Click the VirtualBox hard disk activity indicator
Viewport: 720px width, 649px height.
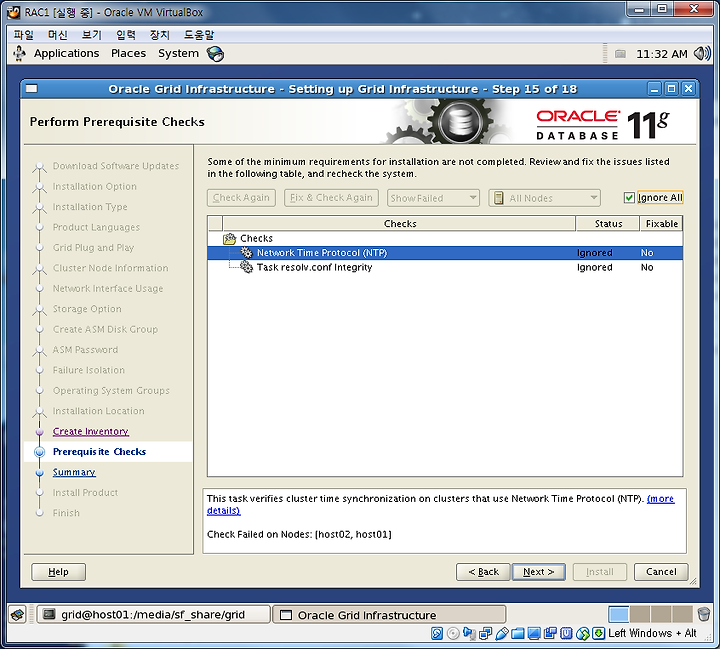437,634
